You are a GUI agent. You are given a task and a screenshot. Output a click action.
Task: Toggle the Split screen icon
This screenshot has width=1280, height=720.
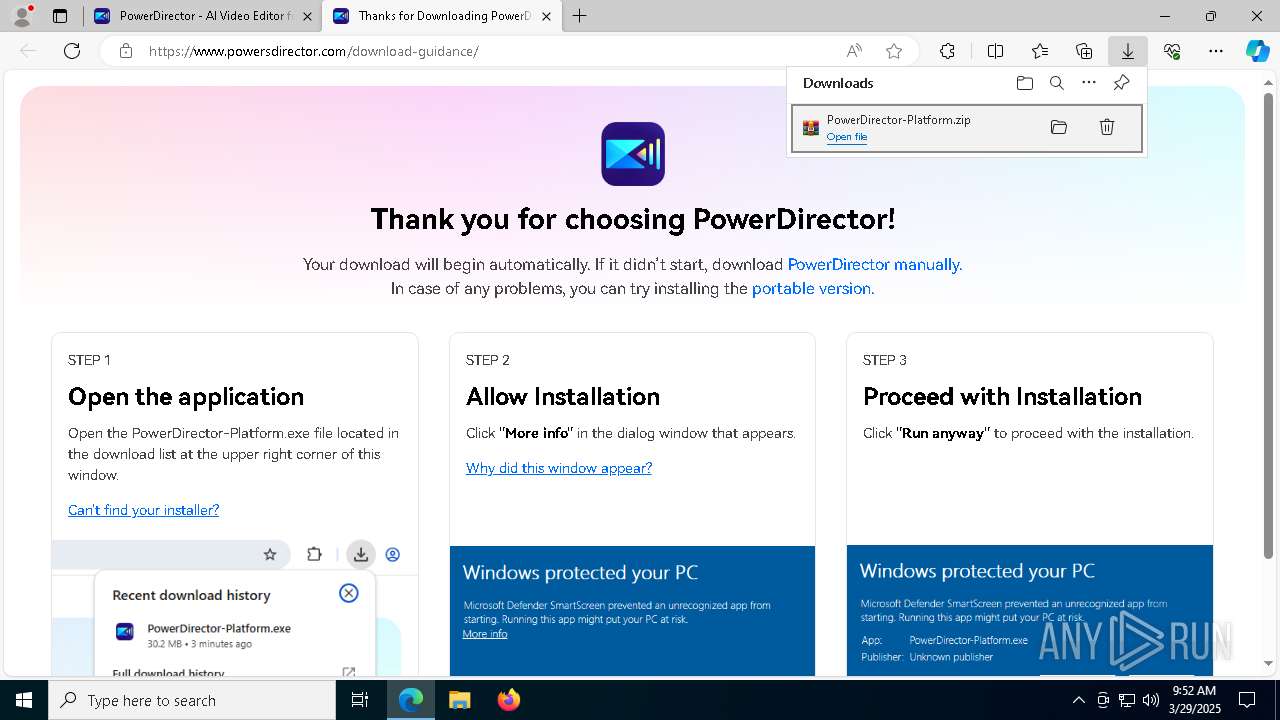click(995, 51)
